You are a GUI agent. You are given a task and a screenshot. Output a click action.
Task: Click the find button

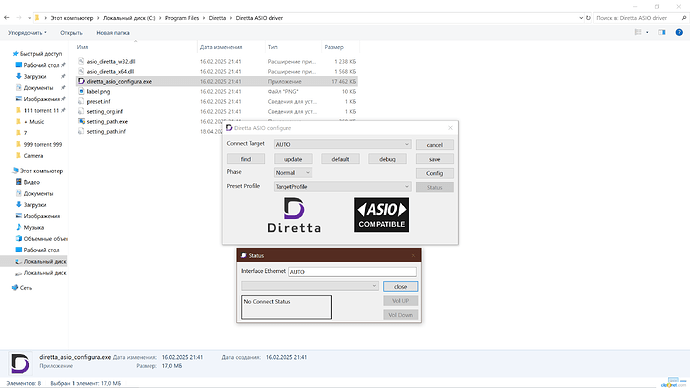click(x=246, y=159)
